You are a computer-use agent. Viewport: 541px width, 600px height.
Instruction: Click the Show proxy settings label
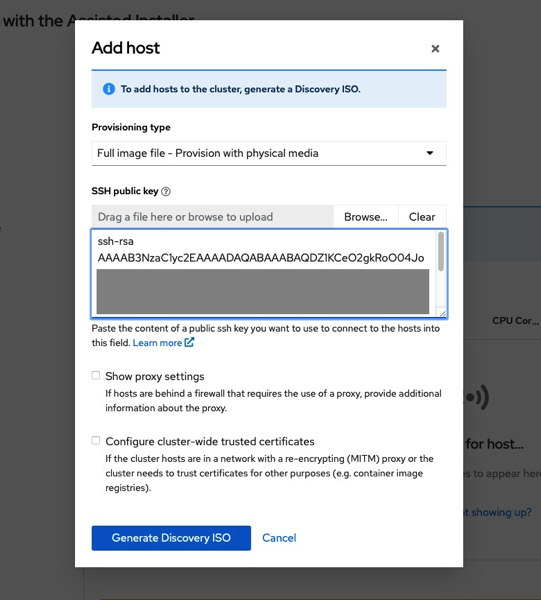155,376
